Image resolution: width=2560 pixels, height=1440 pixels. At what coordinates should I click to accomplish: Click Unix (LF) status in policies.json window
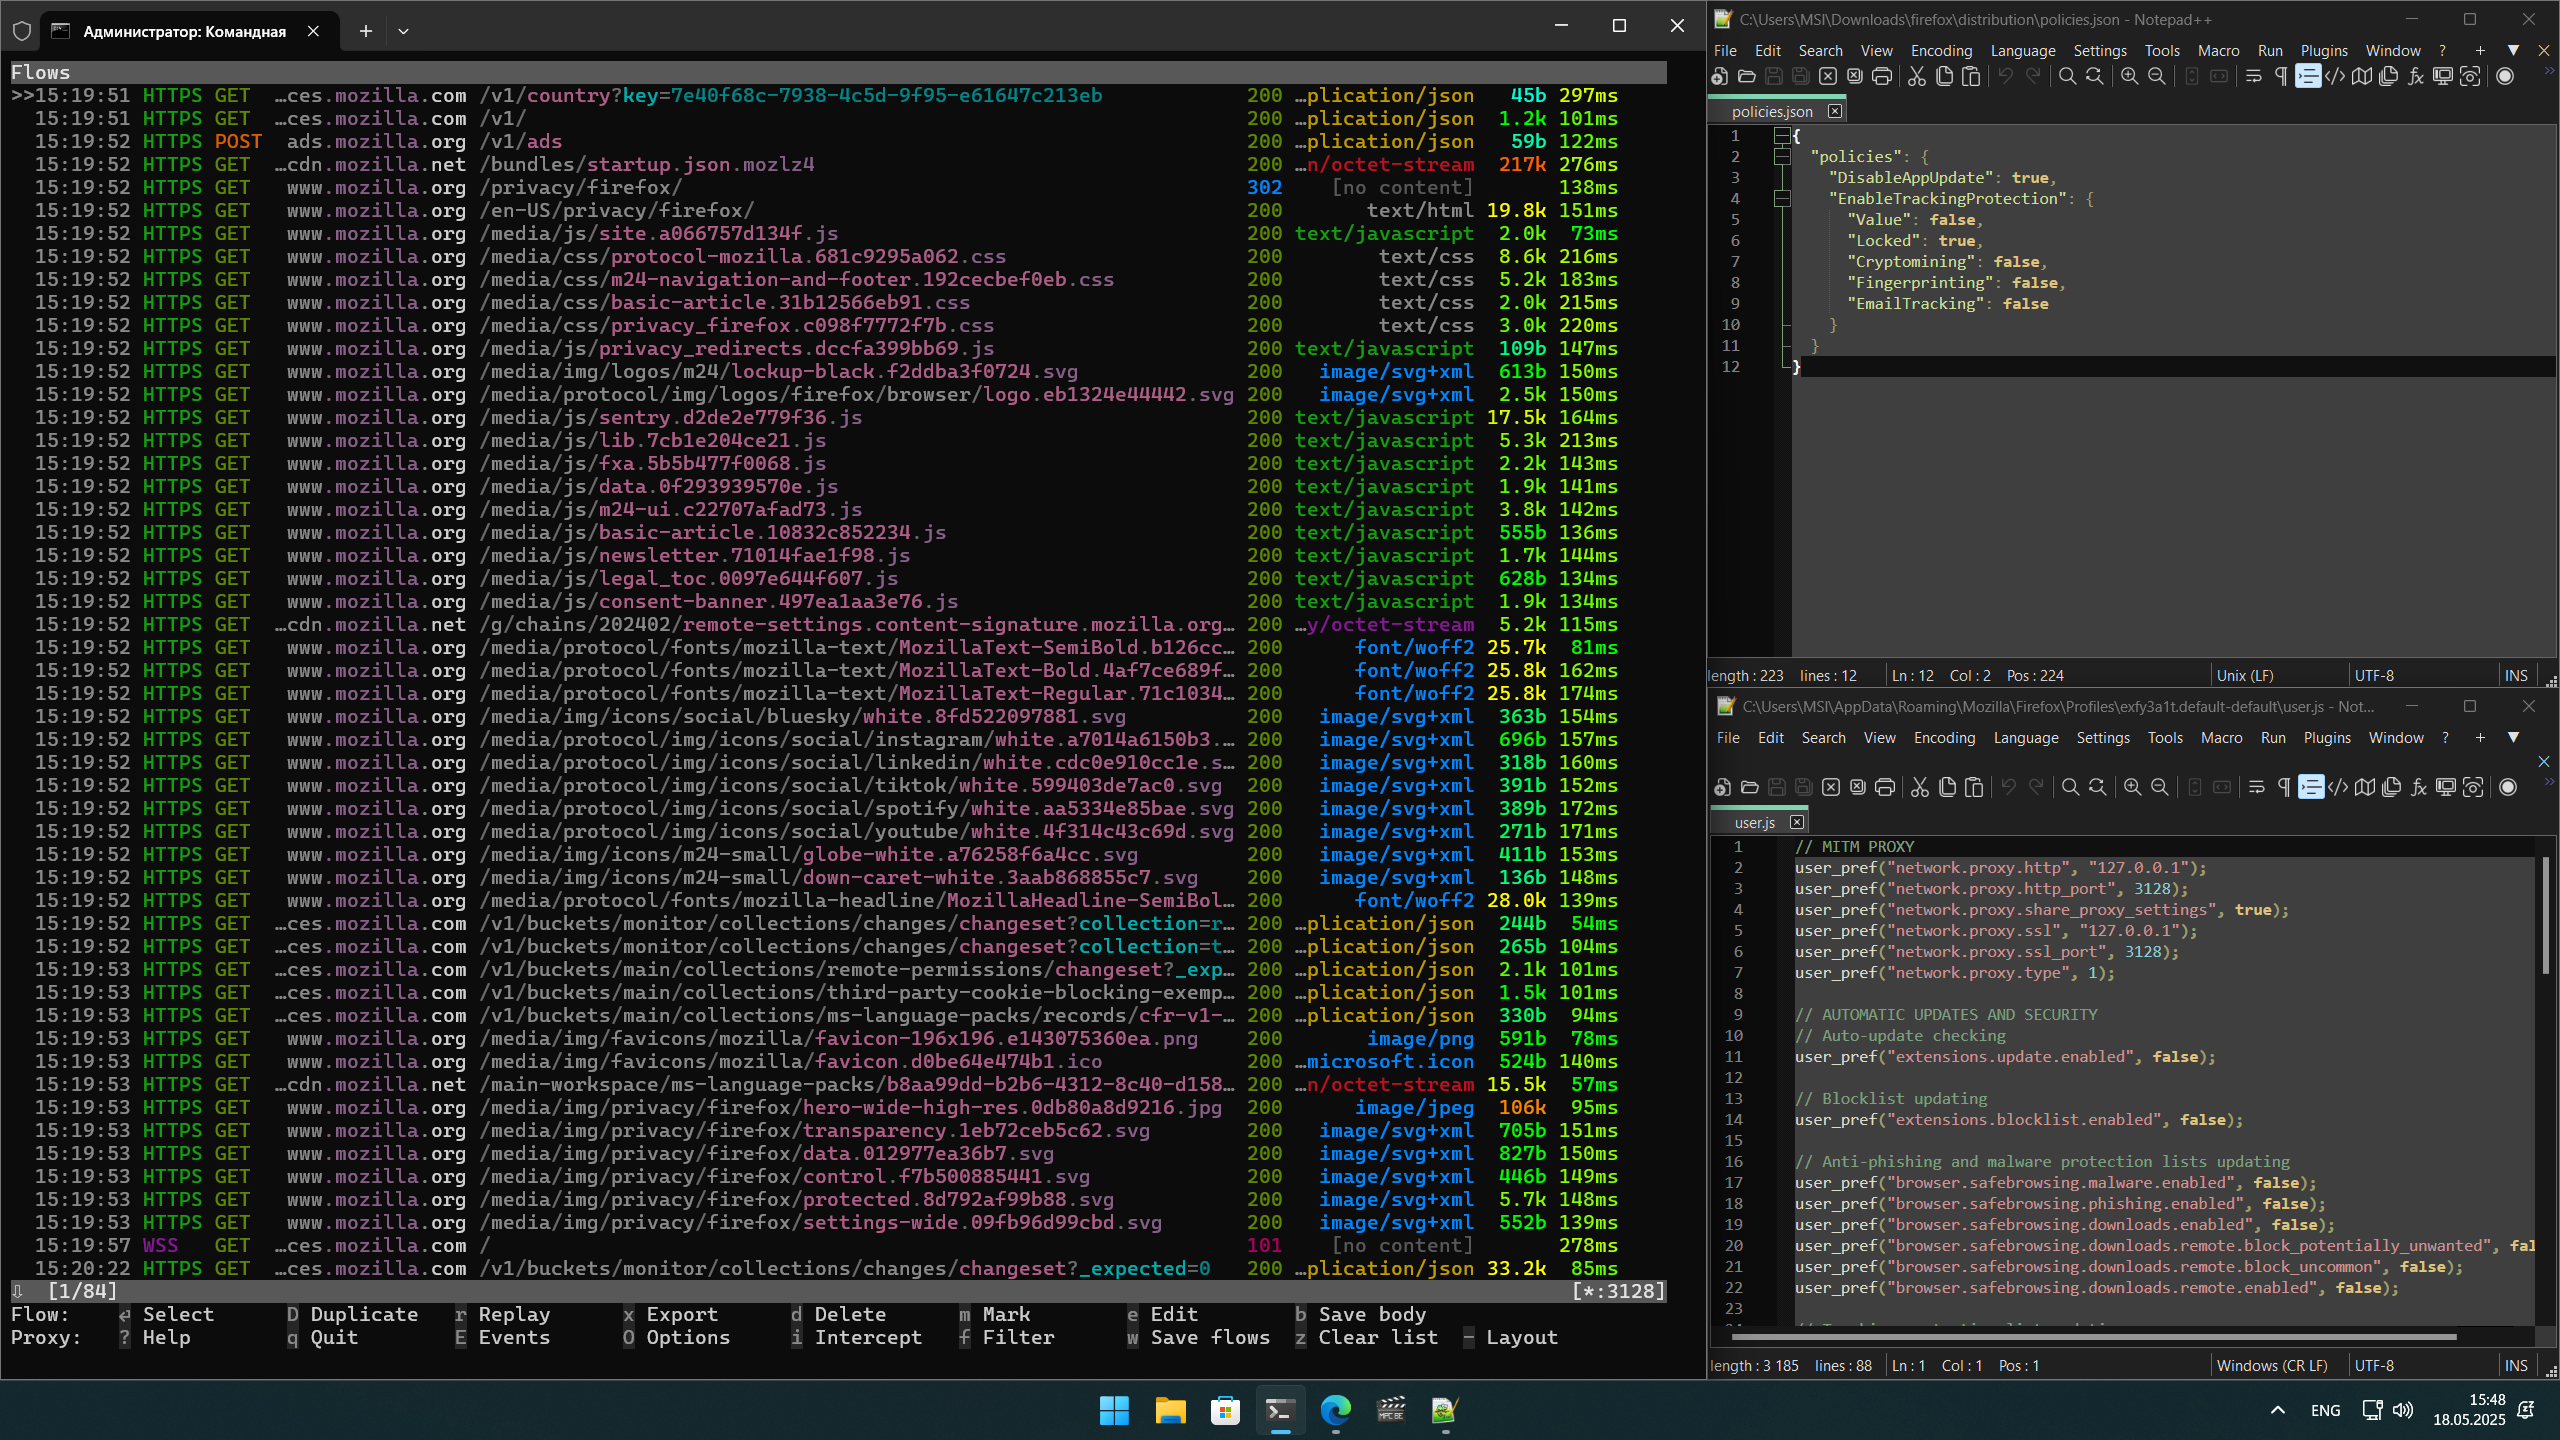tap(2245, 675)
